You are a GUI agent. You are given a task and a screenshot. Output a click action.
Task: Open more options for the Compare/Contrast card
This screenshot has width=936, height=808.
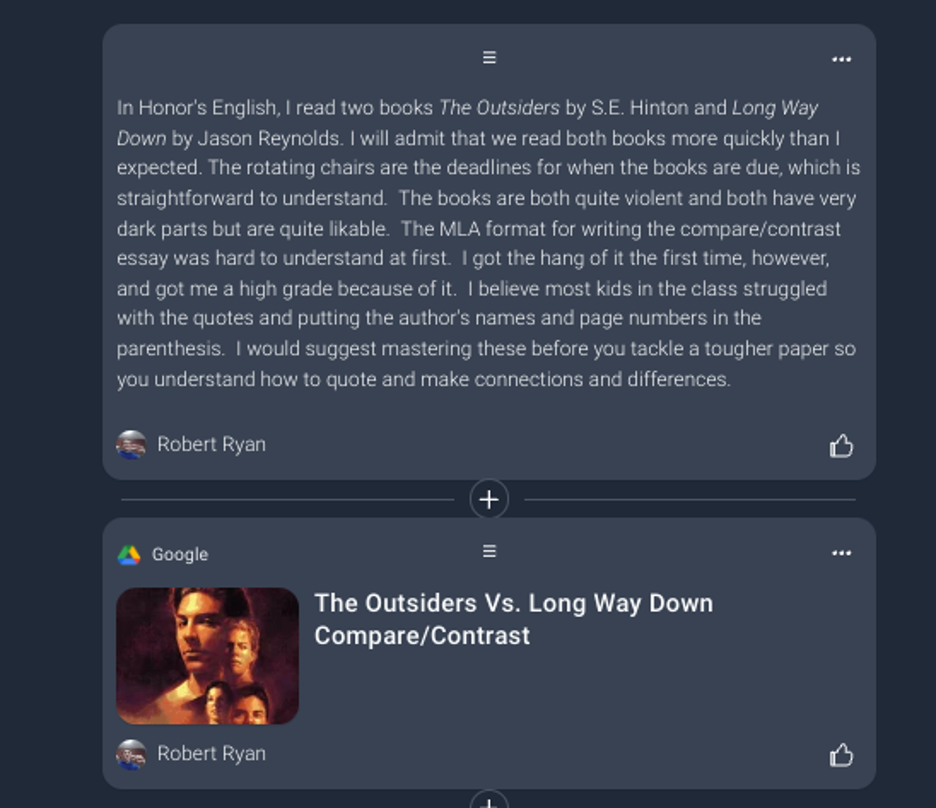pos(842,553)
